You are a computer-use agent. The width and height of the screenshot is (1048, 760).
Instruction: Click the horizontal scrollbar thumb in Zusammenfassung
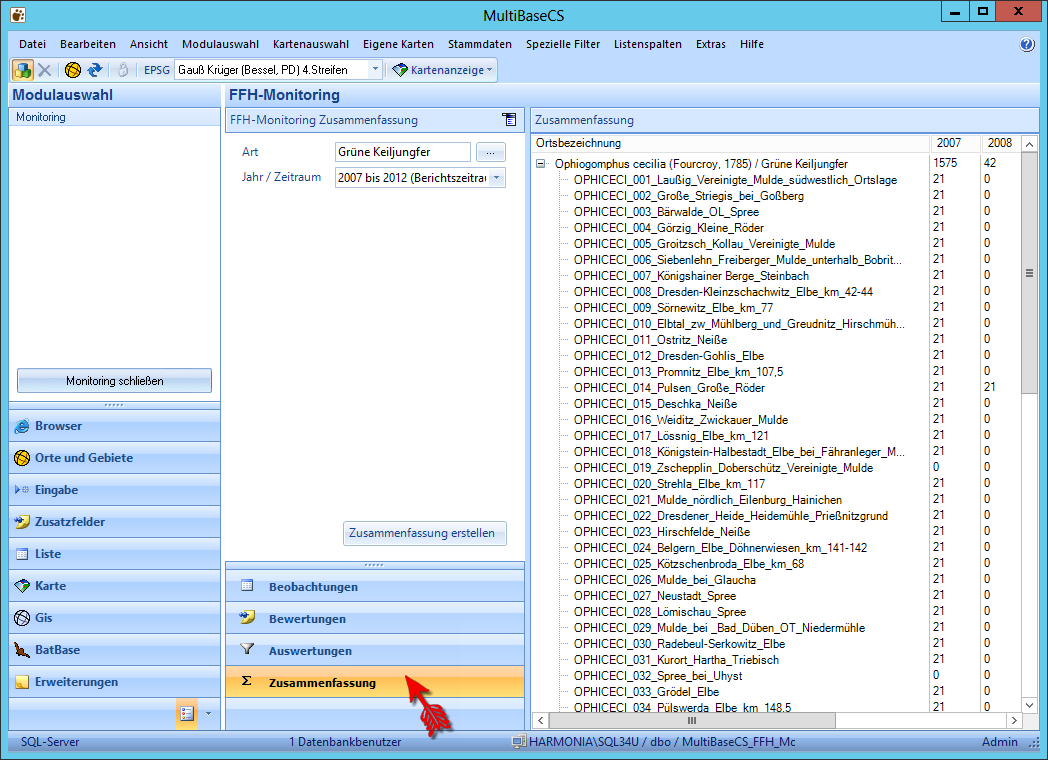click(x=692, y=721)
